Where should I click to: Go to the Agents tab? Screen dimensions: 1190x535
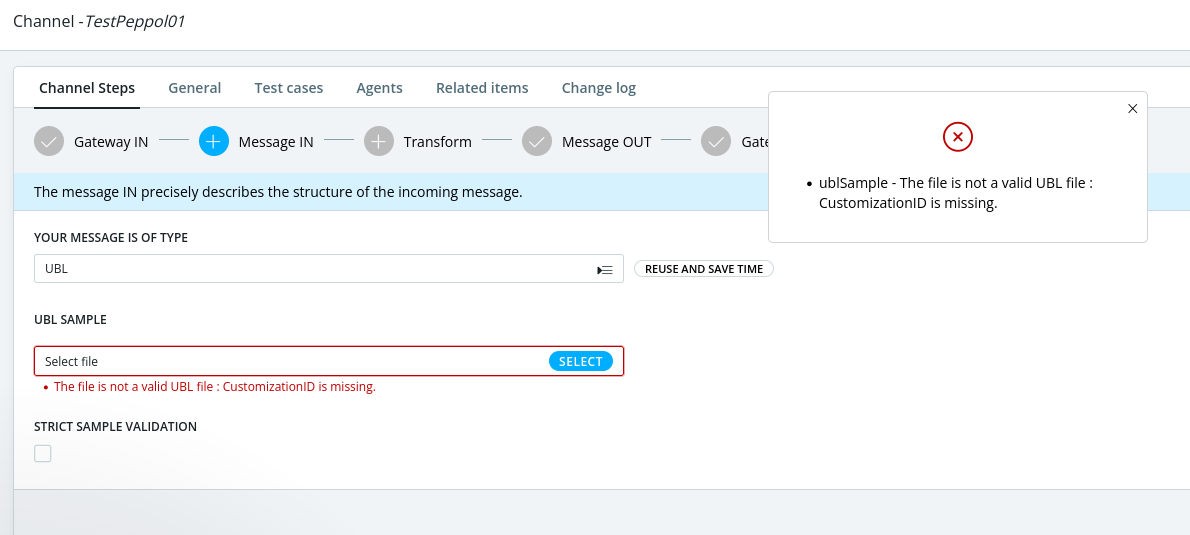click(379, 88)
